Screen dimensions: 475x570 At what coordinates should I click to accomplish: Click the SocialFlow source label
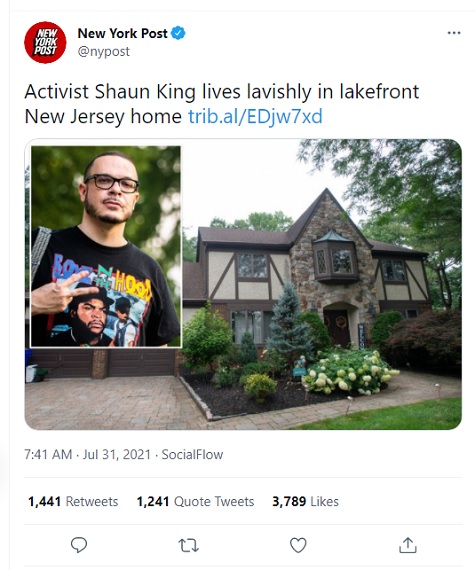192,454
